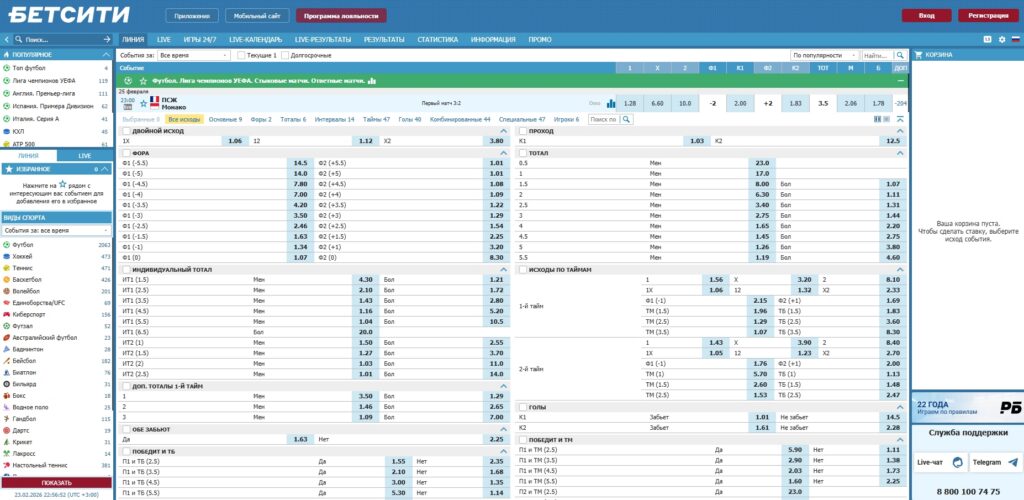Check the Долгосрочные checkbox
1024x500 pixels.
click(x=286, y=55)
